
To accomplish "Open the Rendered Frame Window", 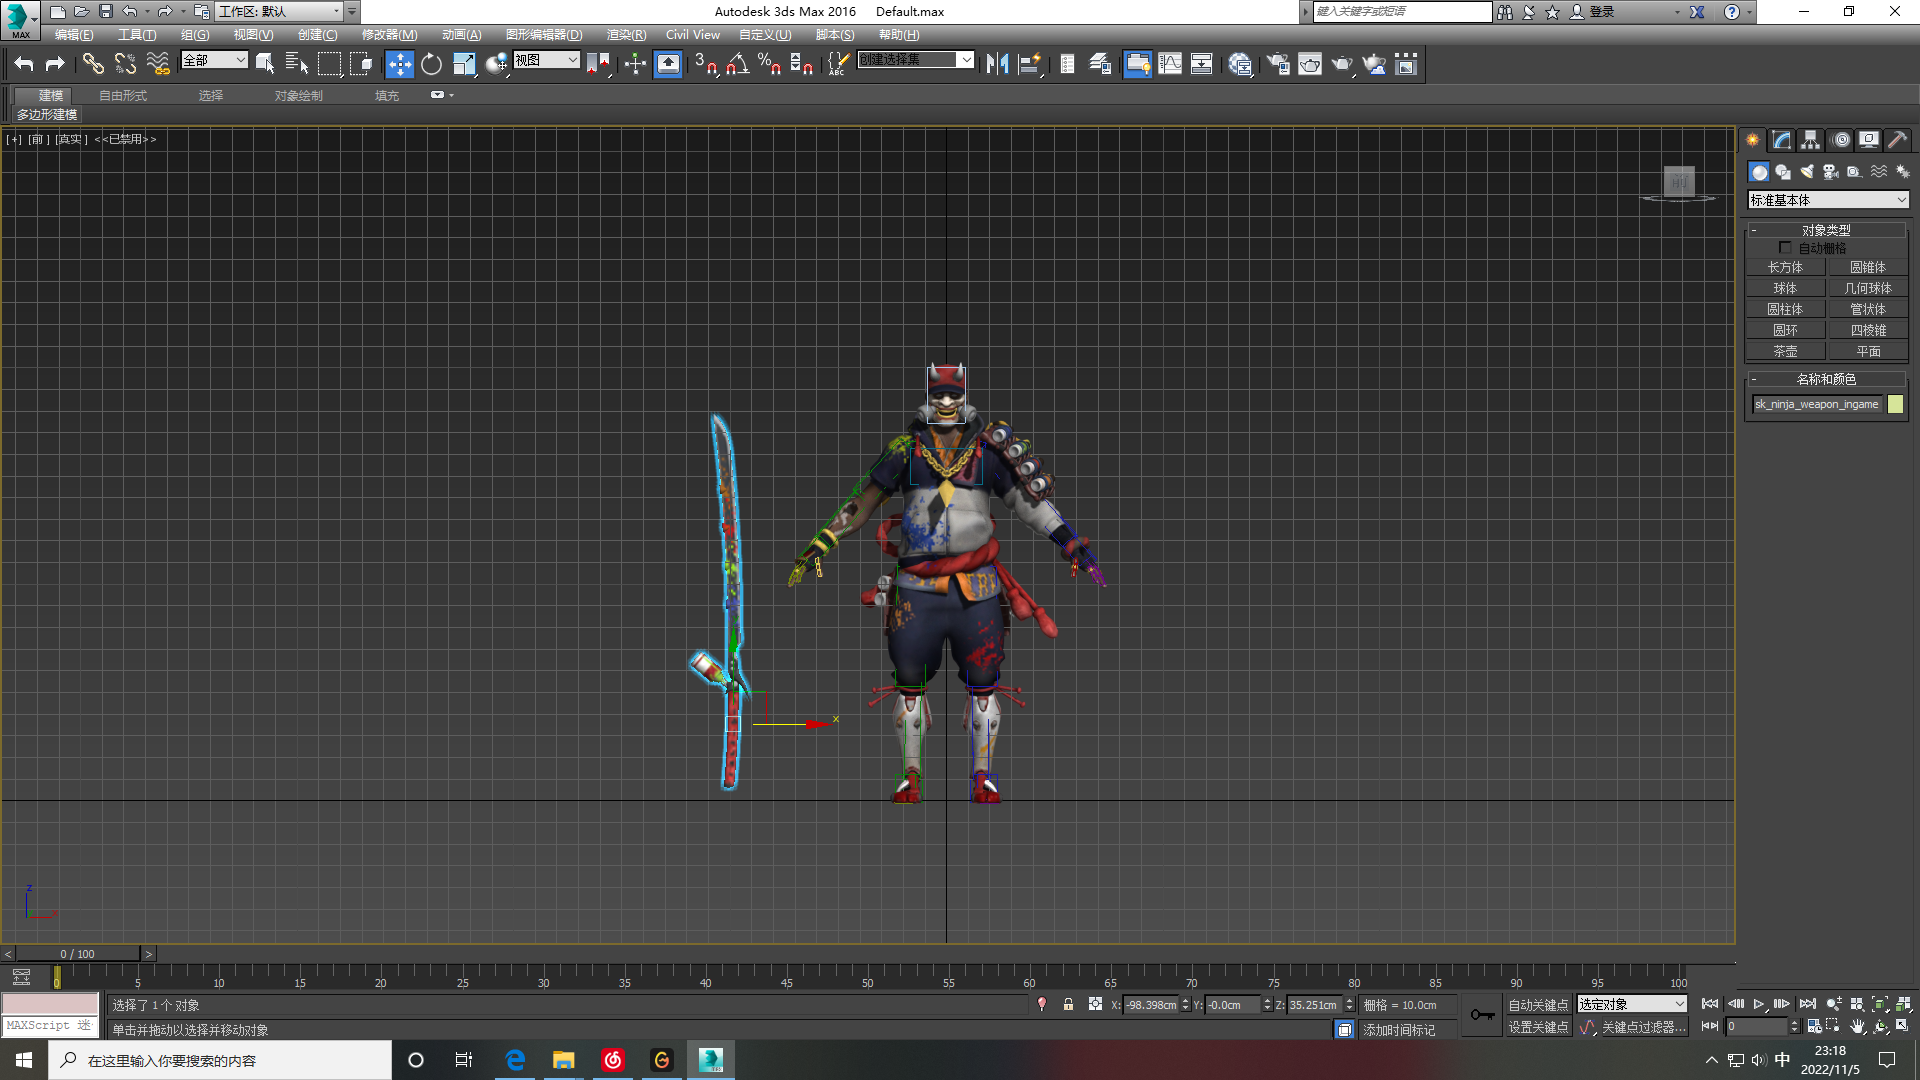I will 1310,64.
